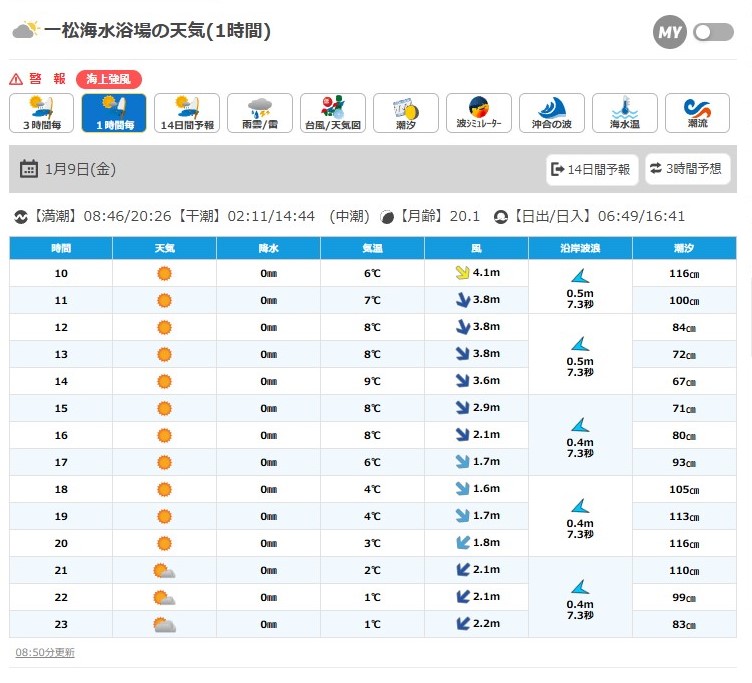Click the 08:50分更新 update link
This screenshot has height=683, width=752.
[45, 652]
